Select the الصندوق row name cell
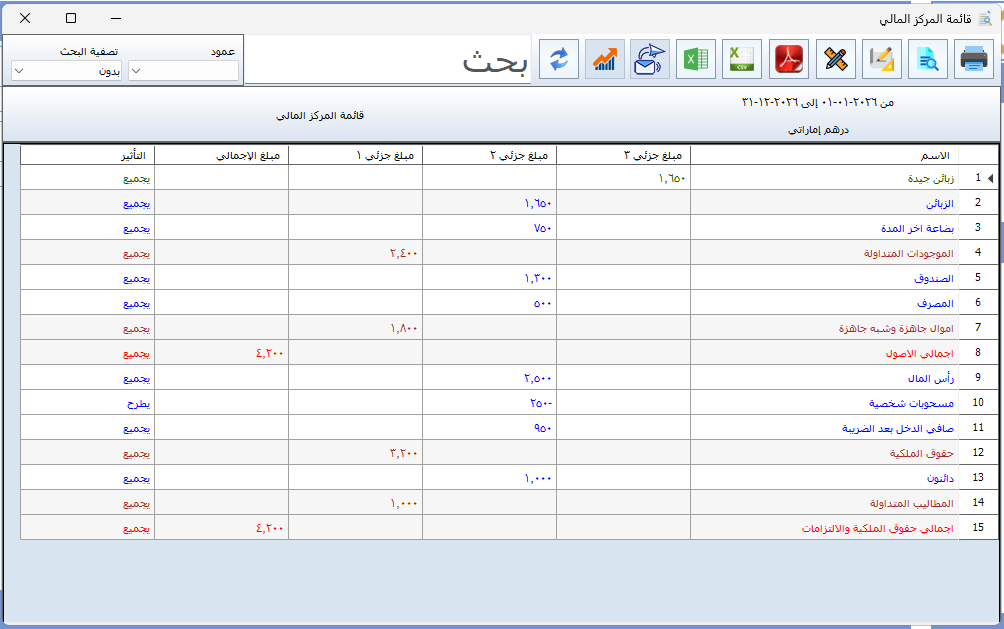The image size is (1004, 629). click(823, 278)
